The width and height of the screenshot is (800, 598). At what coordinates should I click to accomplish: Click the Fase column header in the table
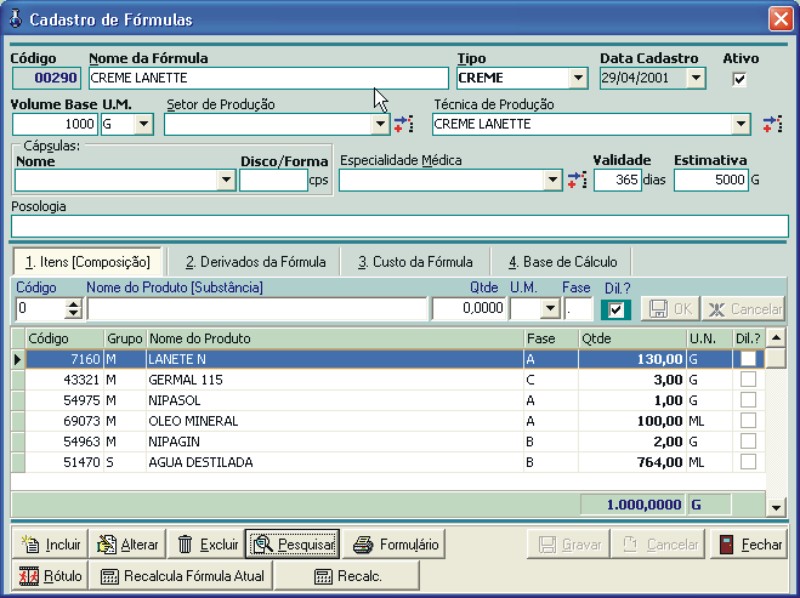click(551, 338)
